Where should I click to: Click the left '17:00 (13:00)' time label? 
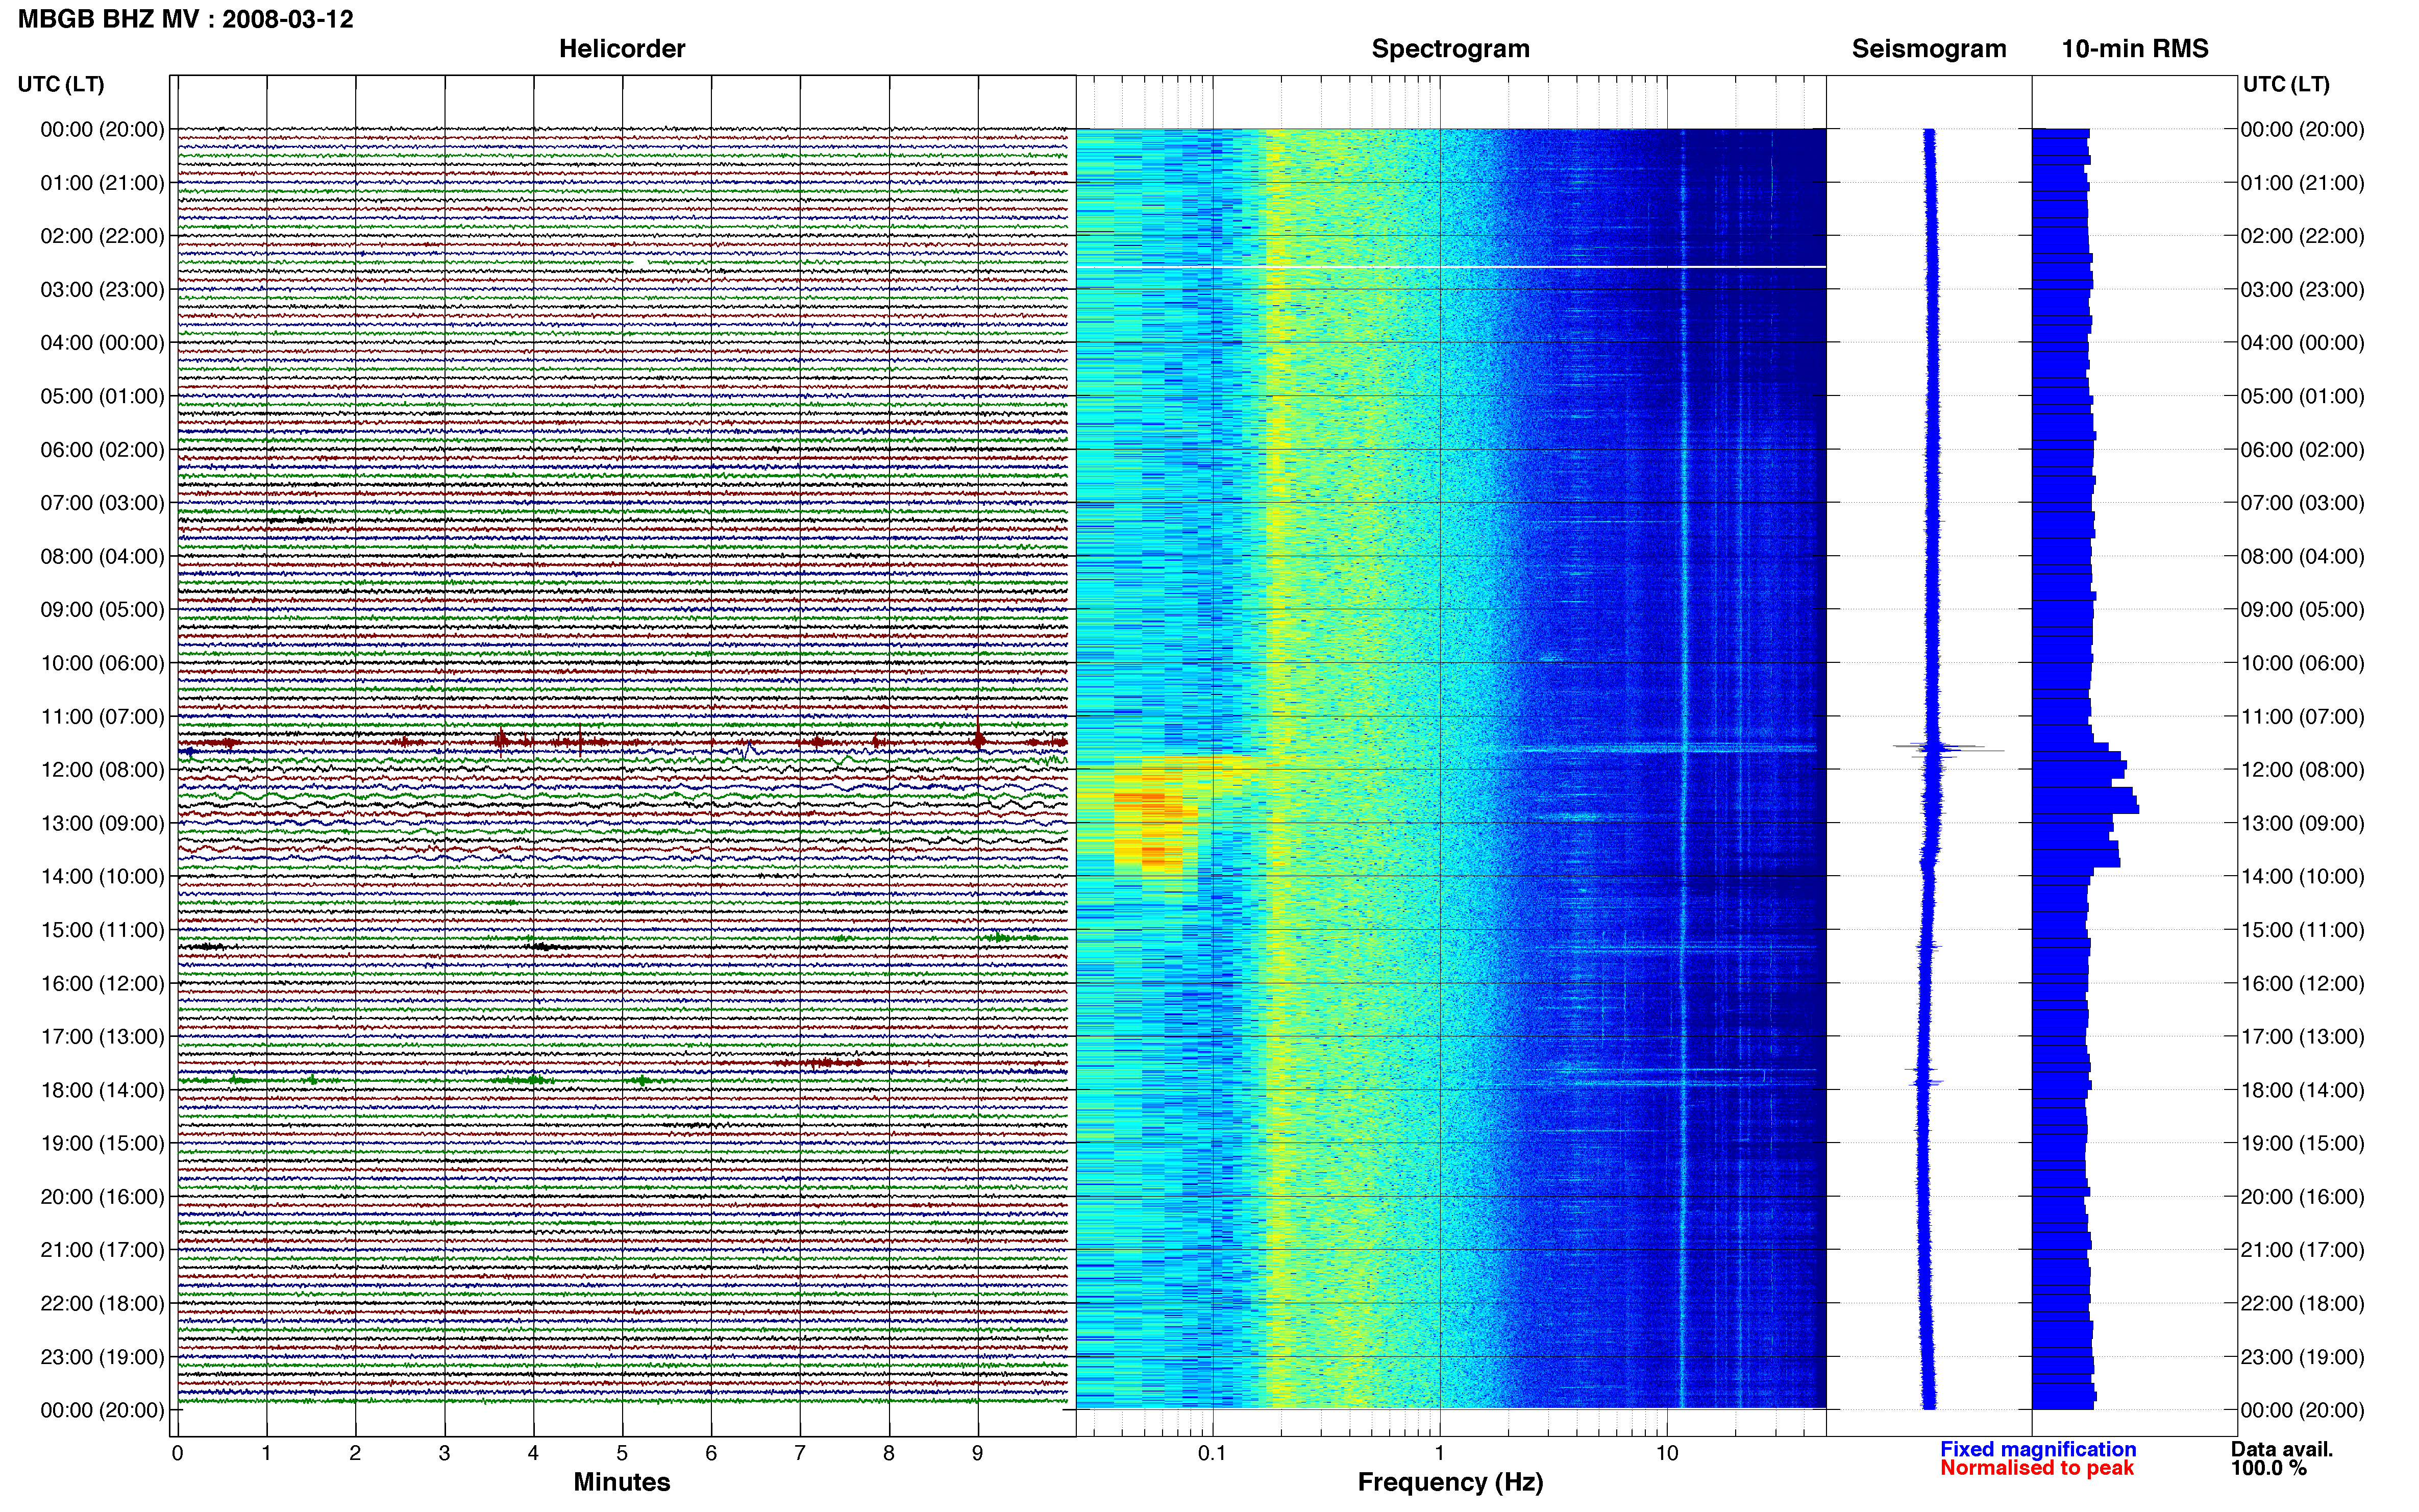tap(102, 1037)
